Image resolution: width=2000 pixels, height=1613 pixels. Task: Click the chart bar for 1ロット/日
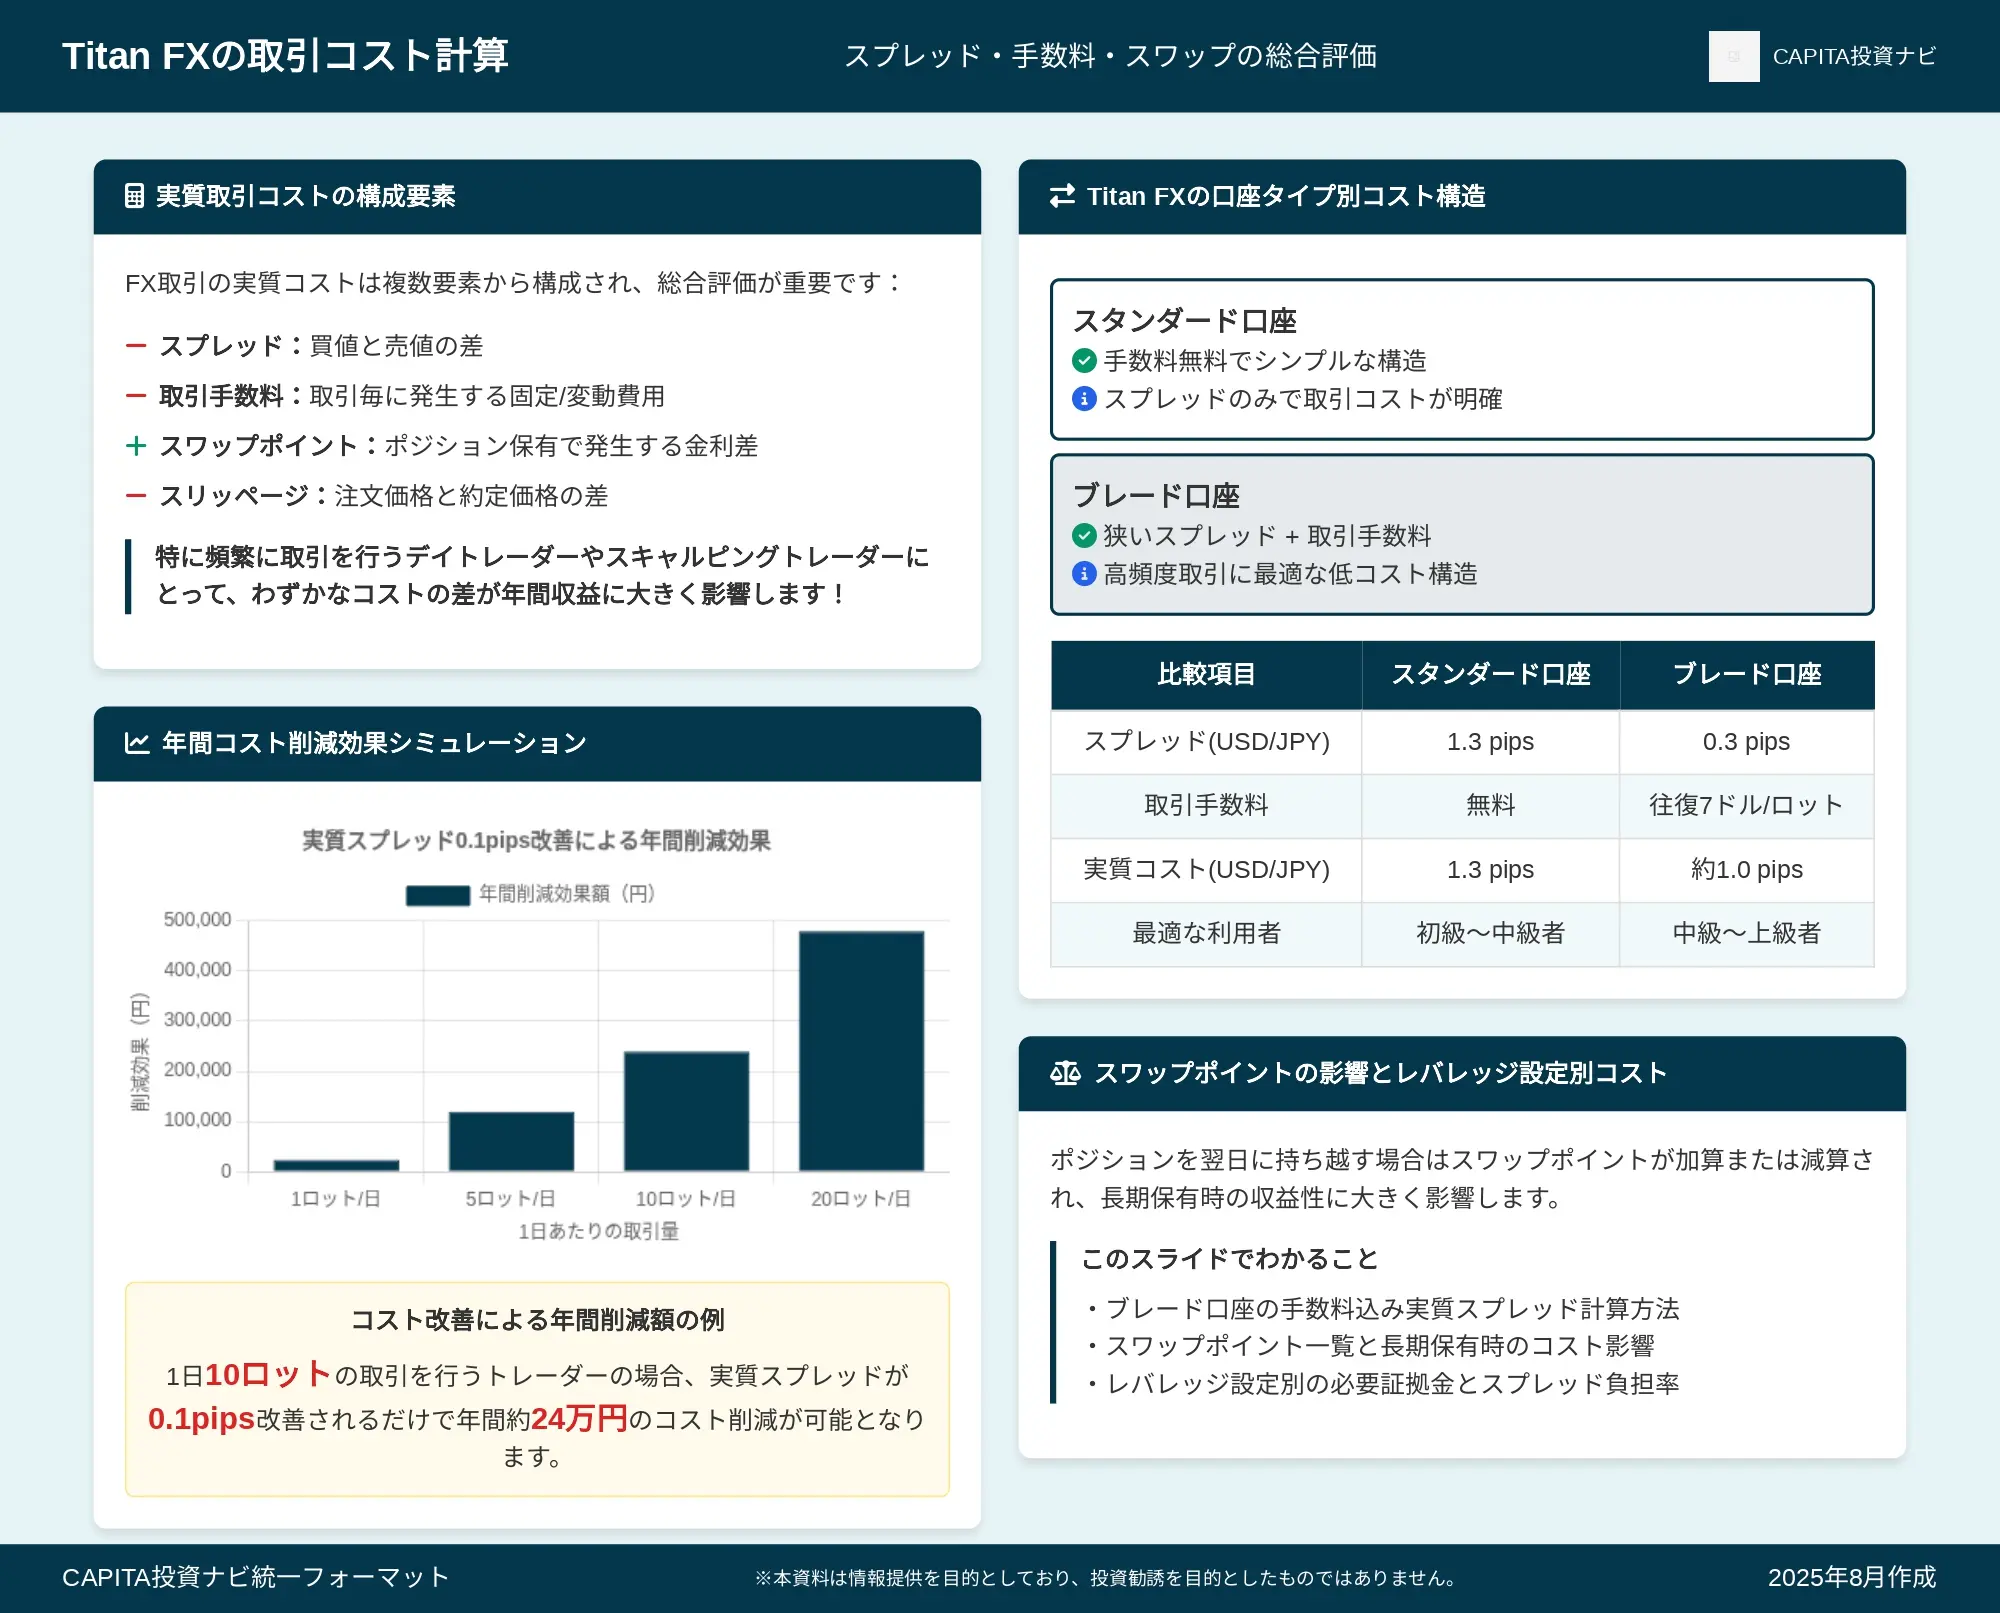click(336, 1165)
